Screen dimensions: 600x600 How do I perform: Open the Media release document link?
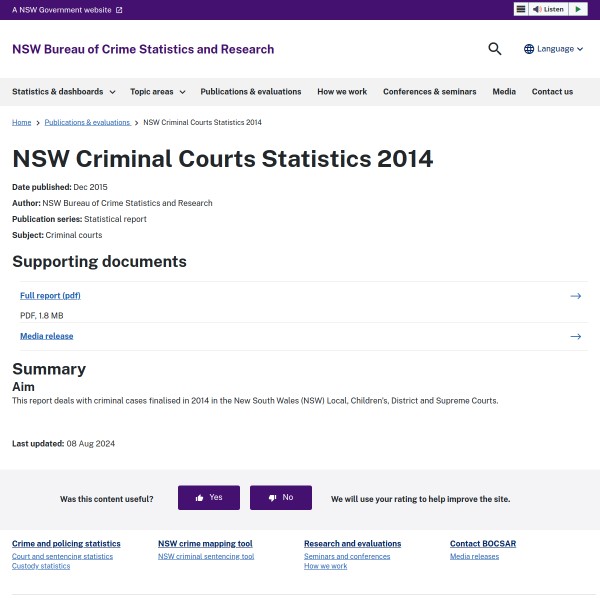(46, 336)
